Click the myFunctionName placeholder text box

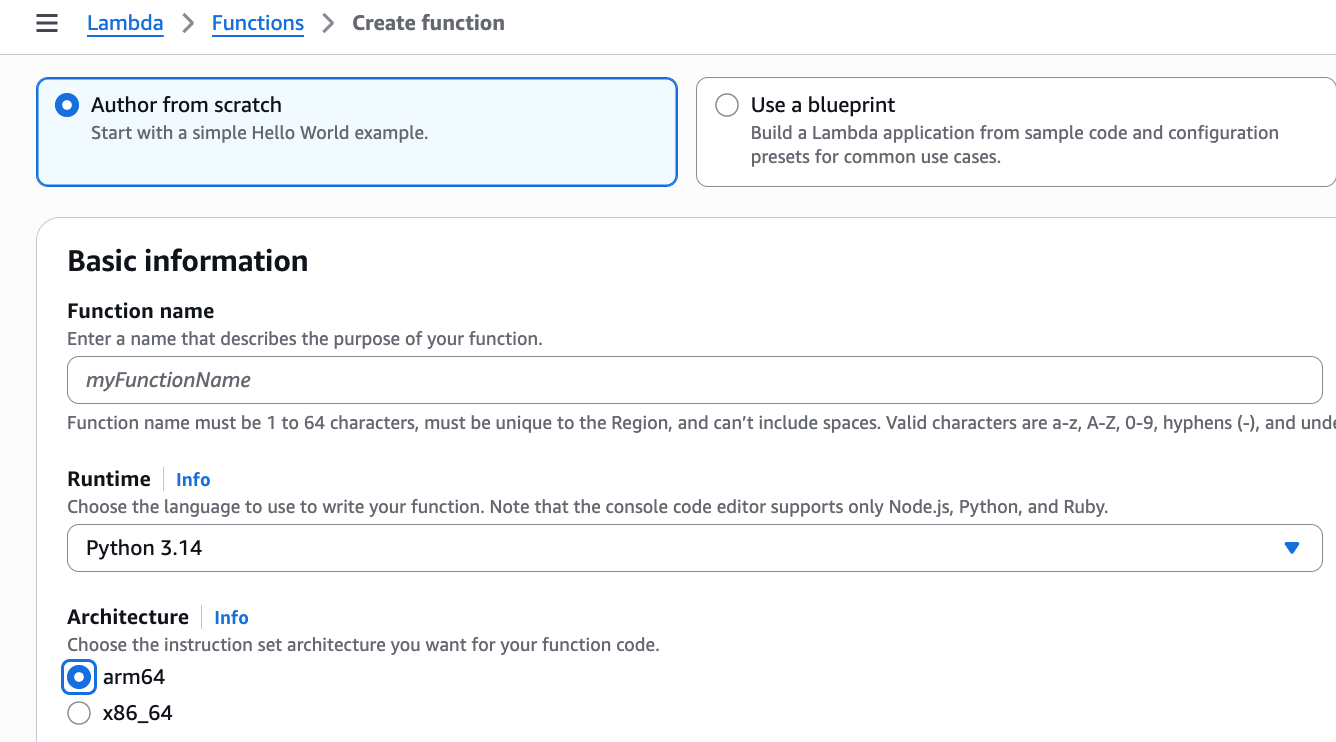[x=694, y=380]
